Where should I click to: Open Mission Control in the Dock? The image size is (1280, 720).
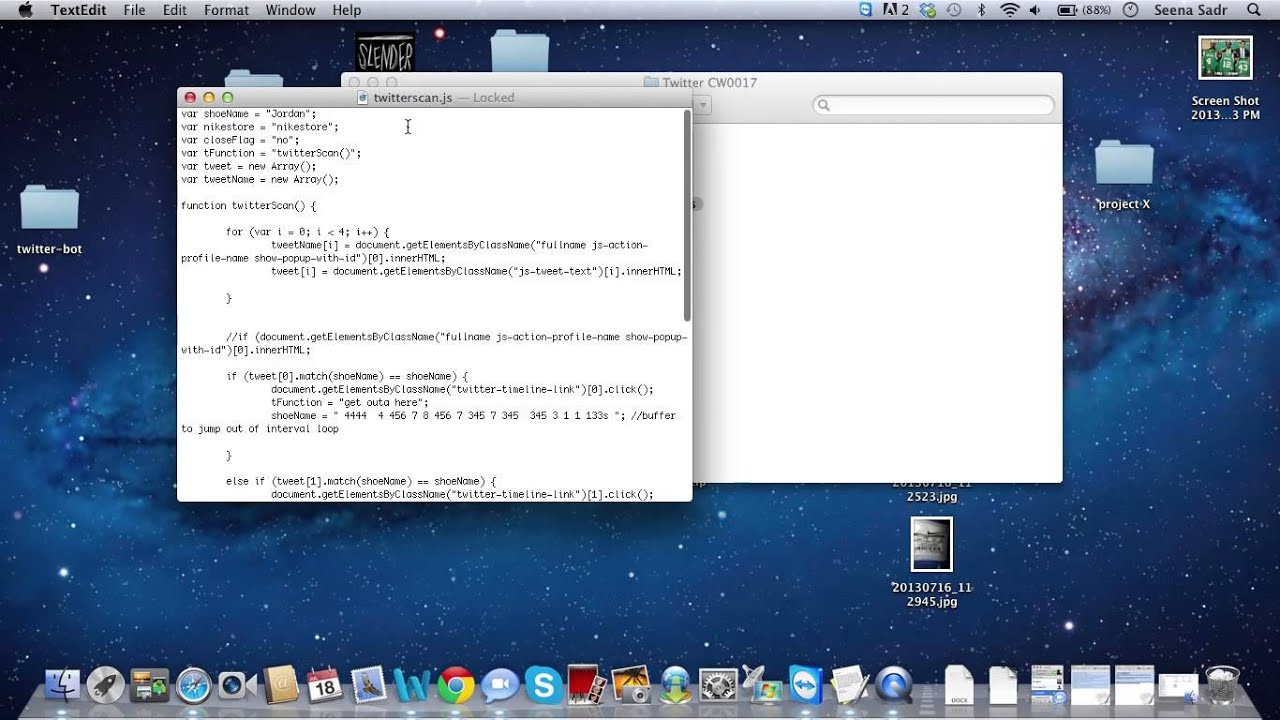click(x=149, y=685)
